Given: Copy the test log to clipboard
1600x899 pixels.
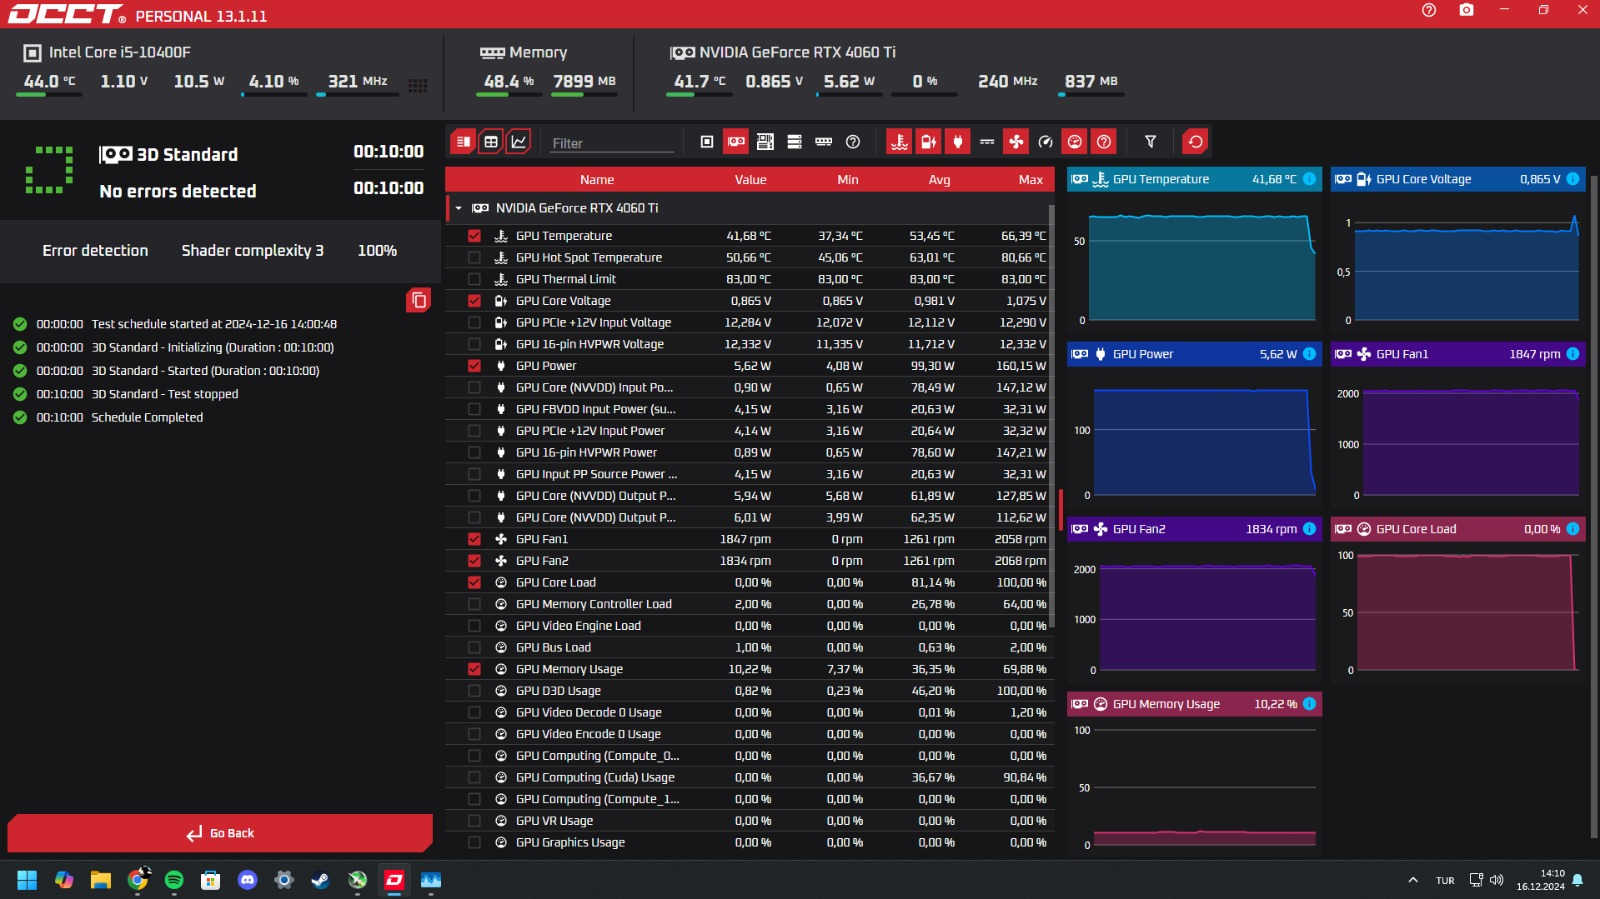Looking at the screenshot, I should tap(419, 300).
